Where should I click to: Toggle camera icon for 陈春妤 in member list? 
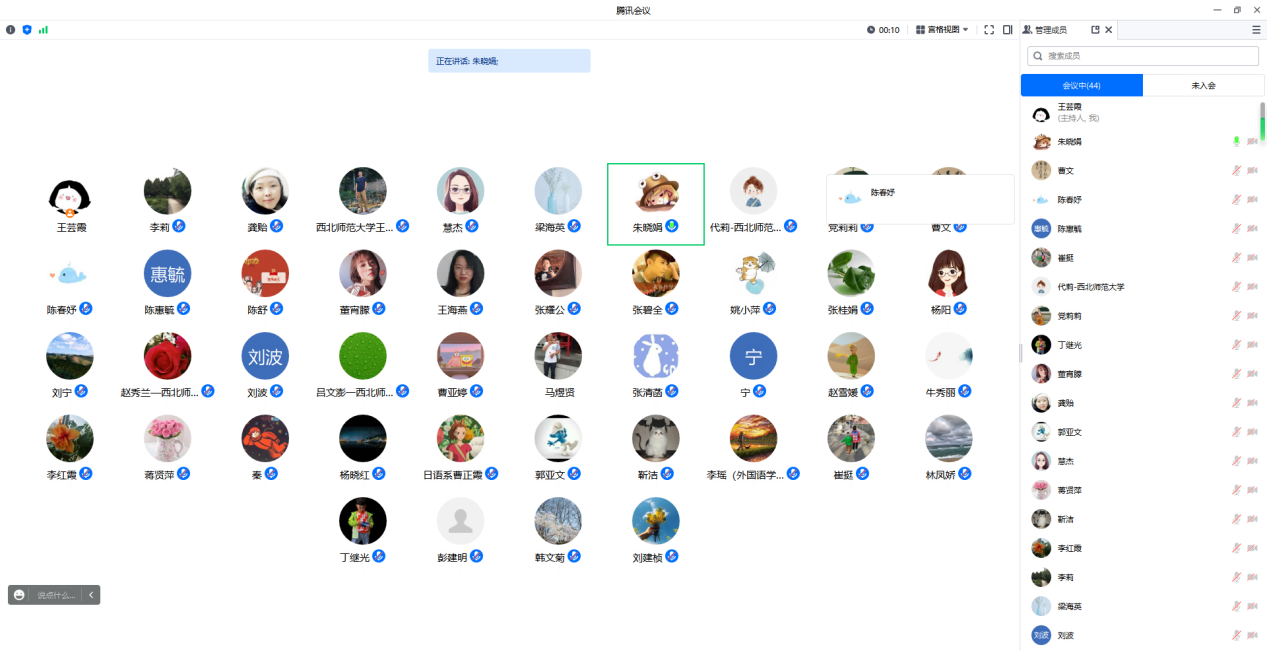click(x=1252, y=200)
